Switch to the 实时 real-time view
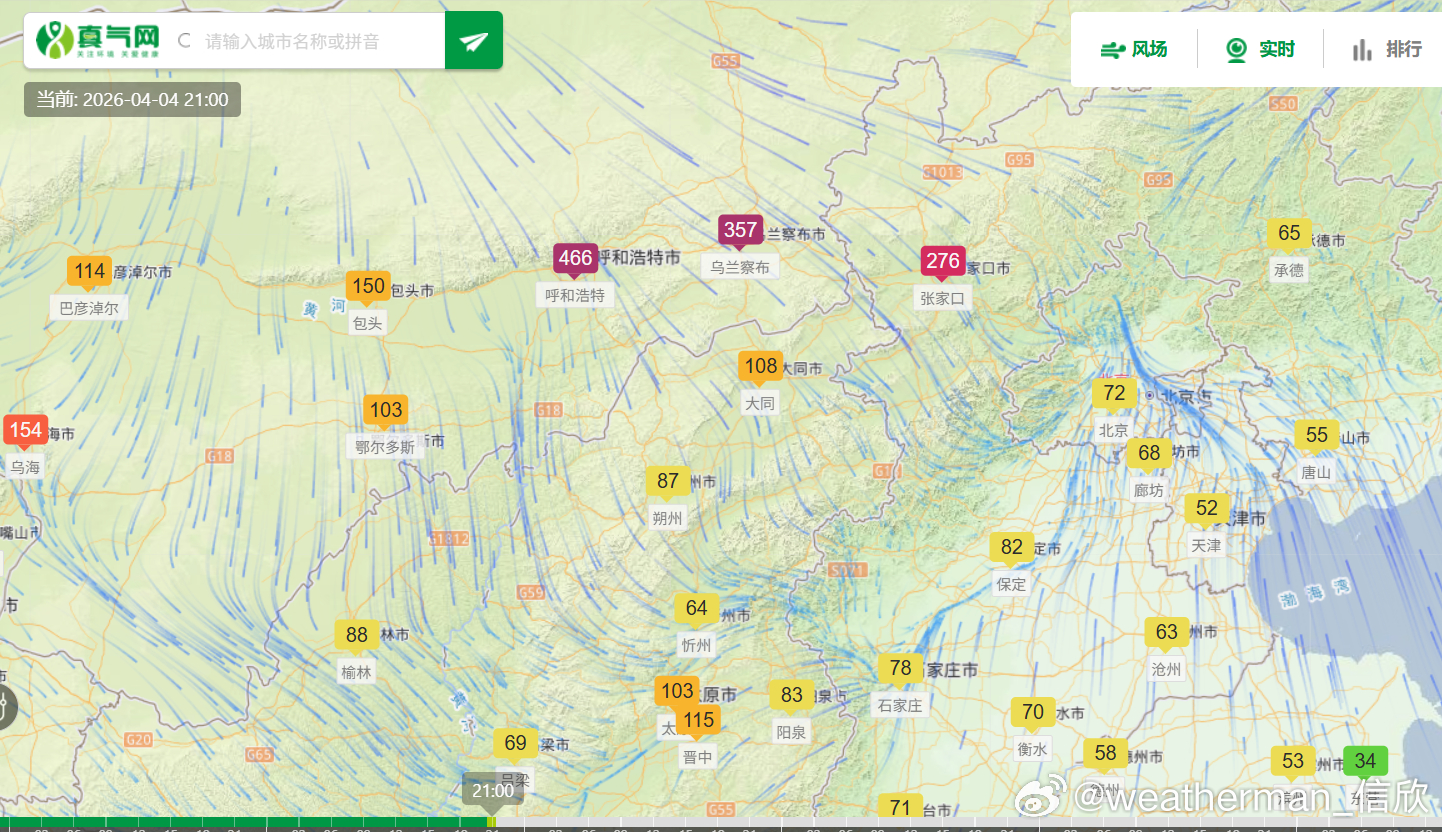 1261,49
